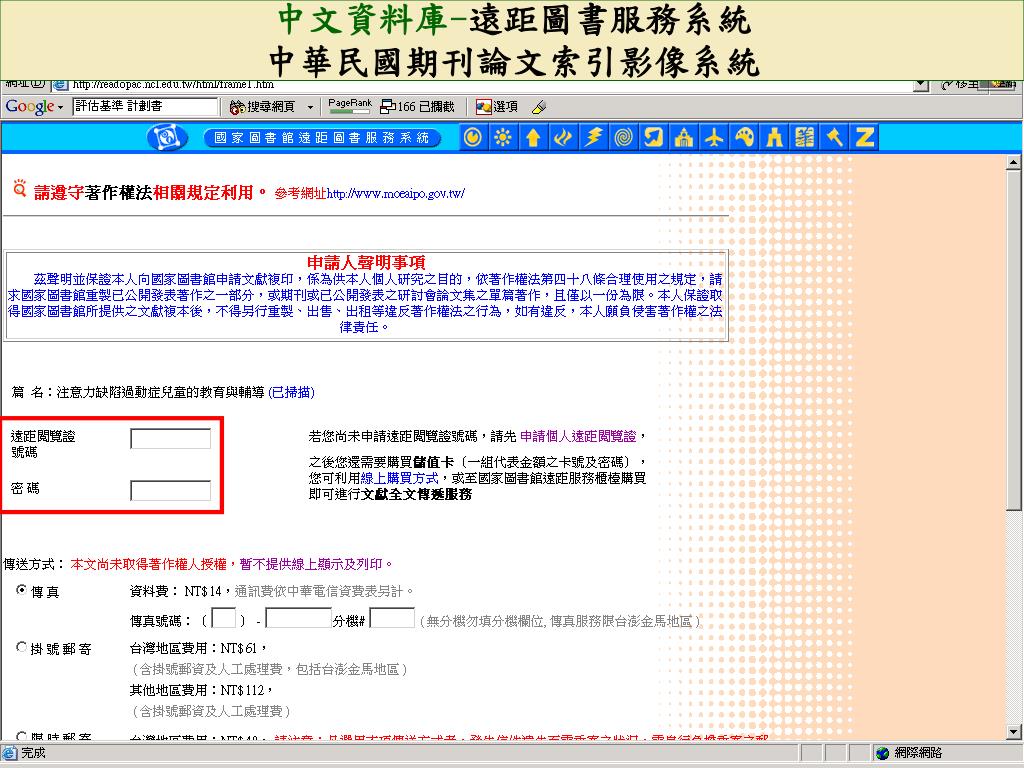The image size is (1024, 768).
Task: Click the Z icon in yellow toolbar
Action: coord(865,137)
